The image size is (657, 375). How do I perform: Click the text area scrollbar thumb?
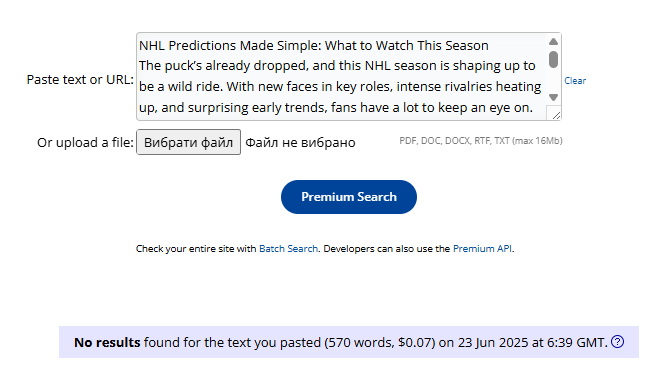pyautogui.click(x=553, y=59)
